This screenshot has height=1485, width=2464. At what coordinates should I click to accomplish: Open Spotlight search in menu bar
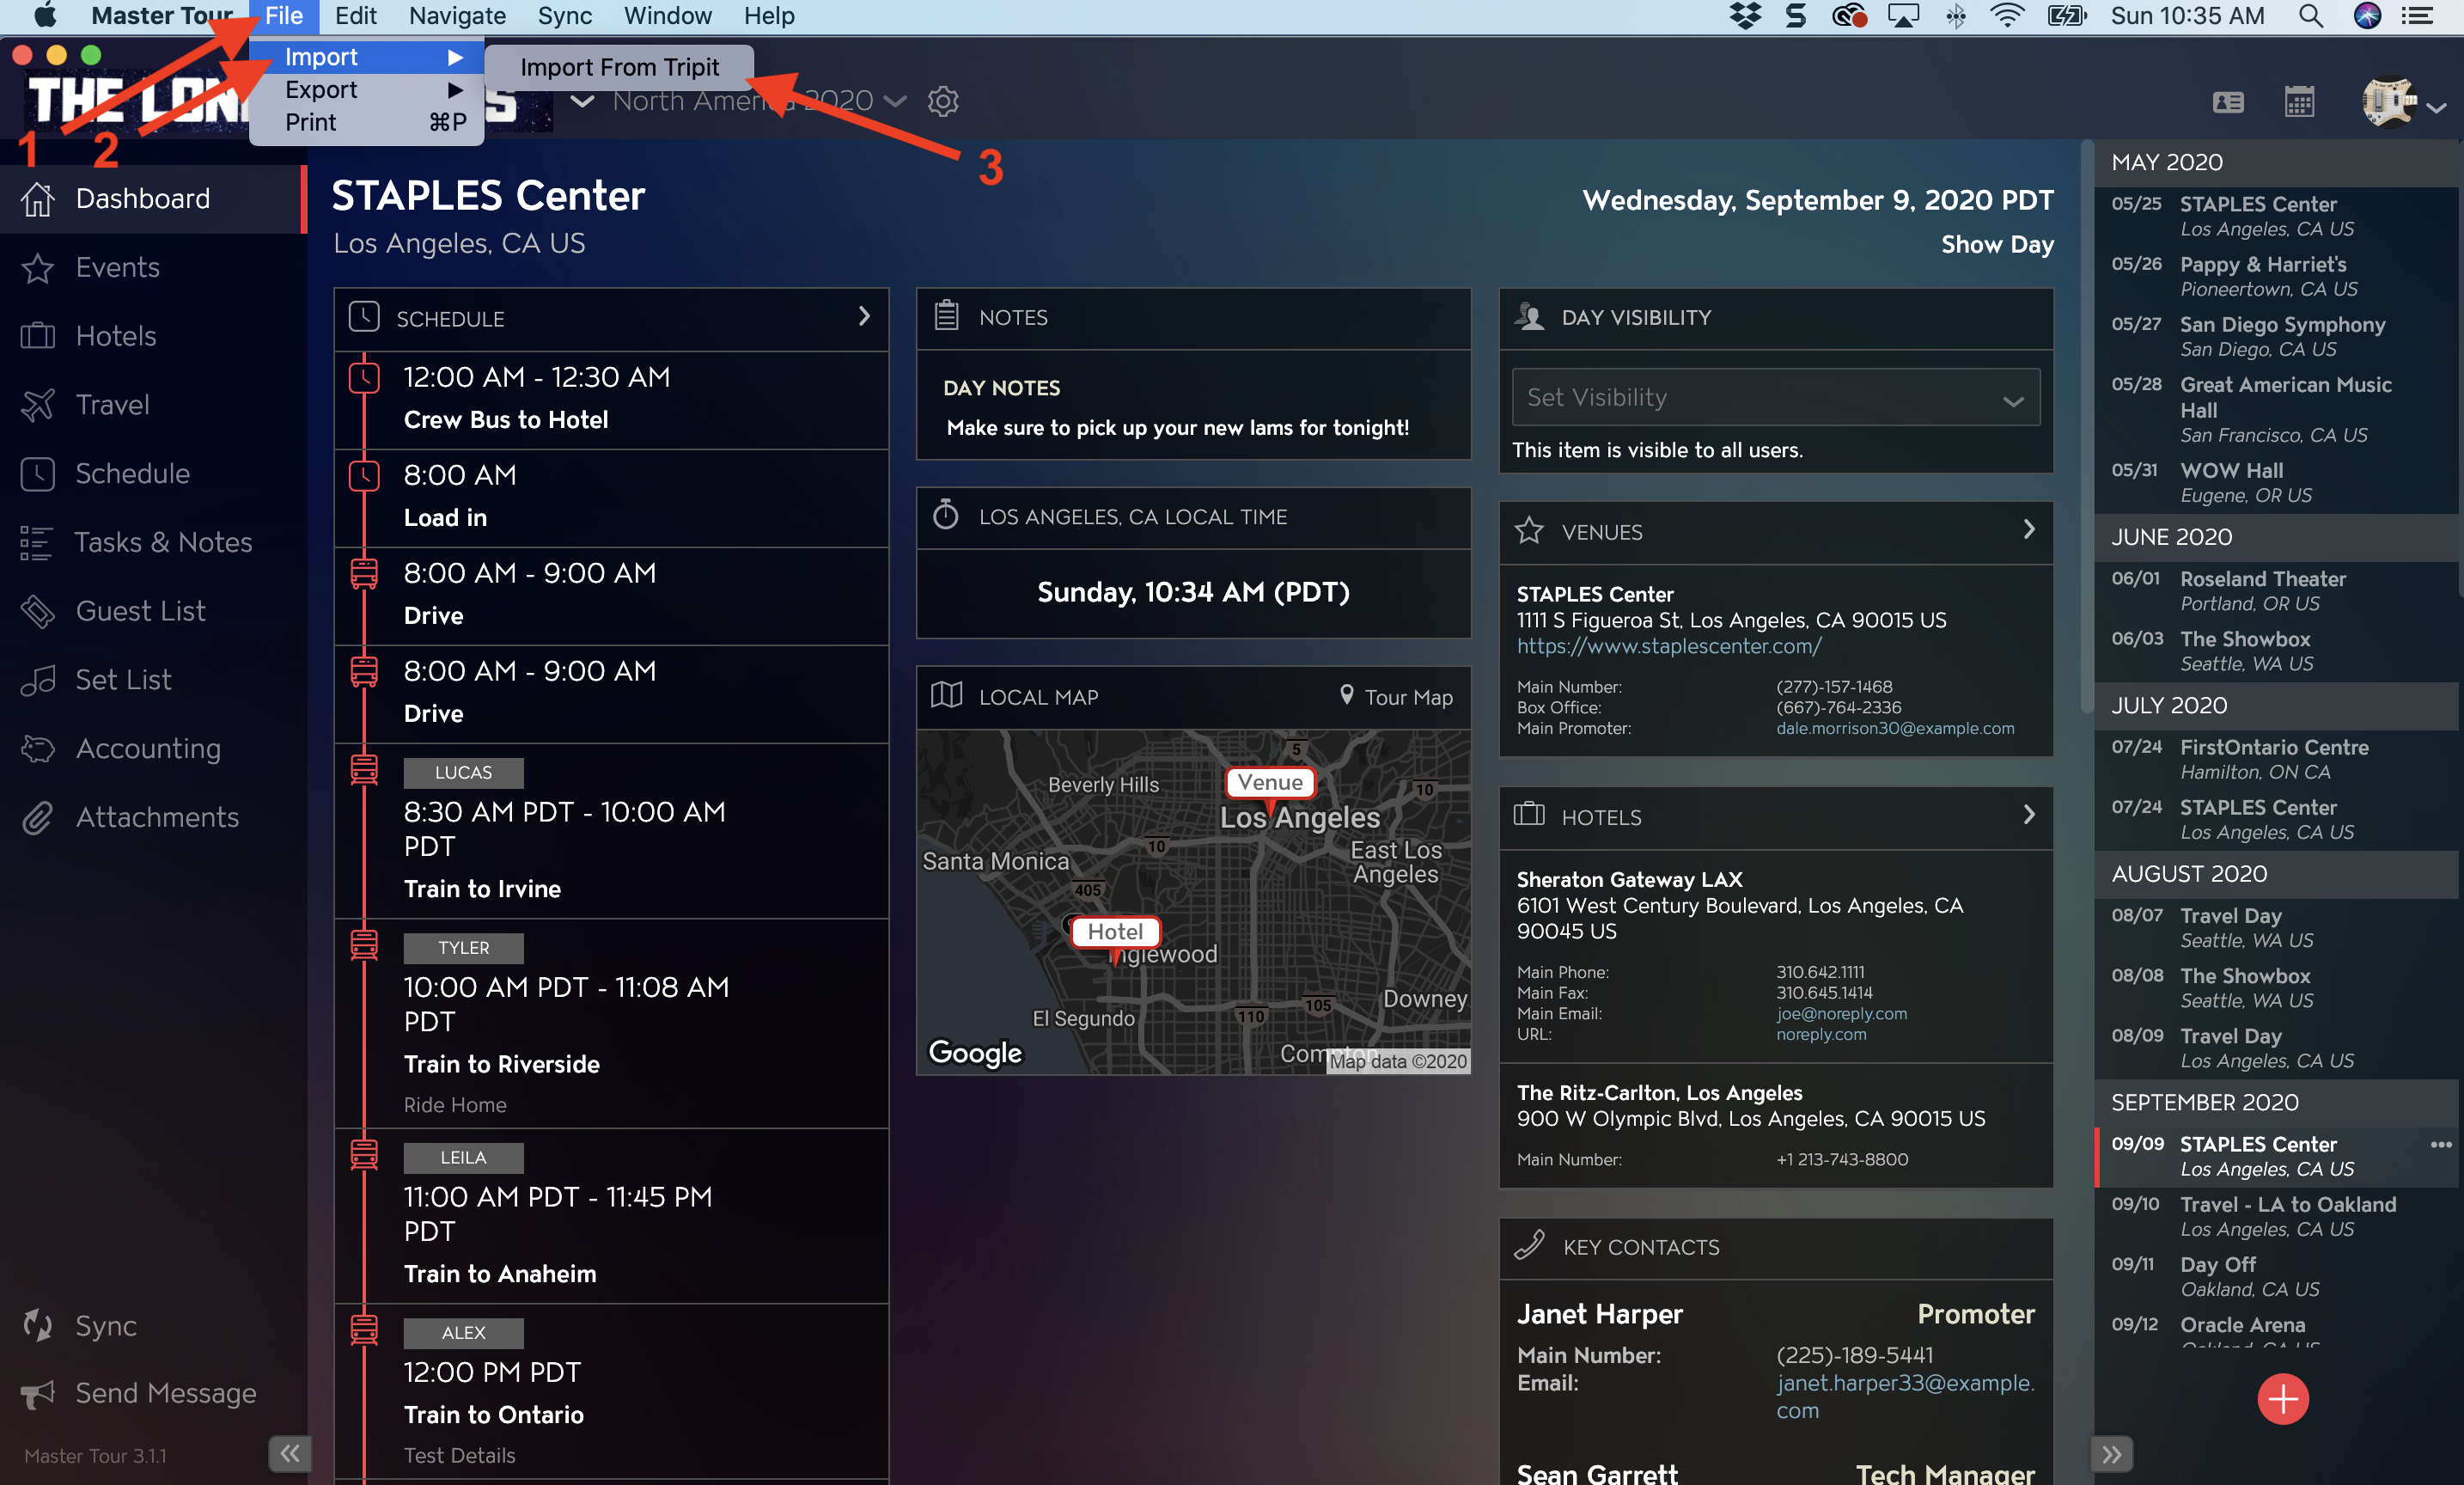point(2310,16)
